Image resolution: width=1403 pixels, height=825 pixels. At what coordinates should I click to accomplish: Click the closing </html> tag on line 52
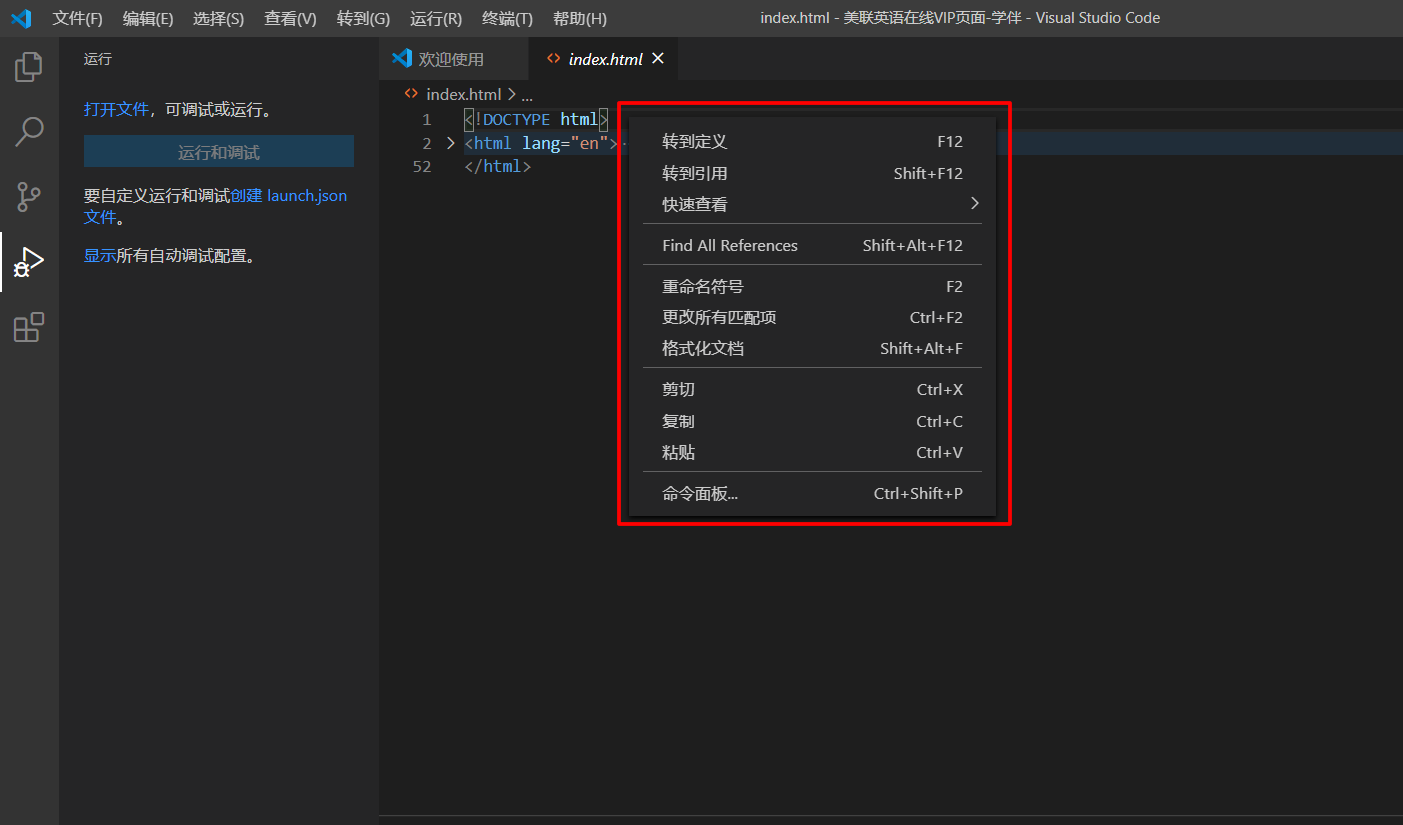click(498, 166)
